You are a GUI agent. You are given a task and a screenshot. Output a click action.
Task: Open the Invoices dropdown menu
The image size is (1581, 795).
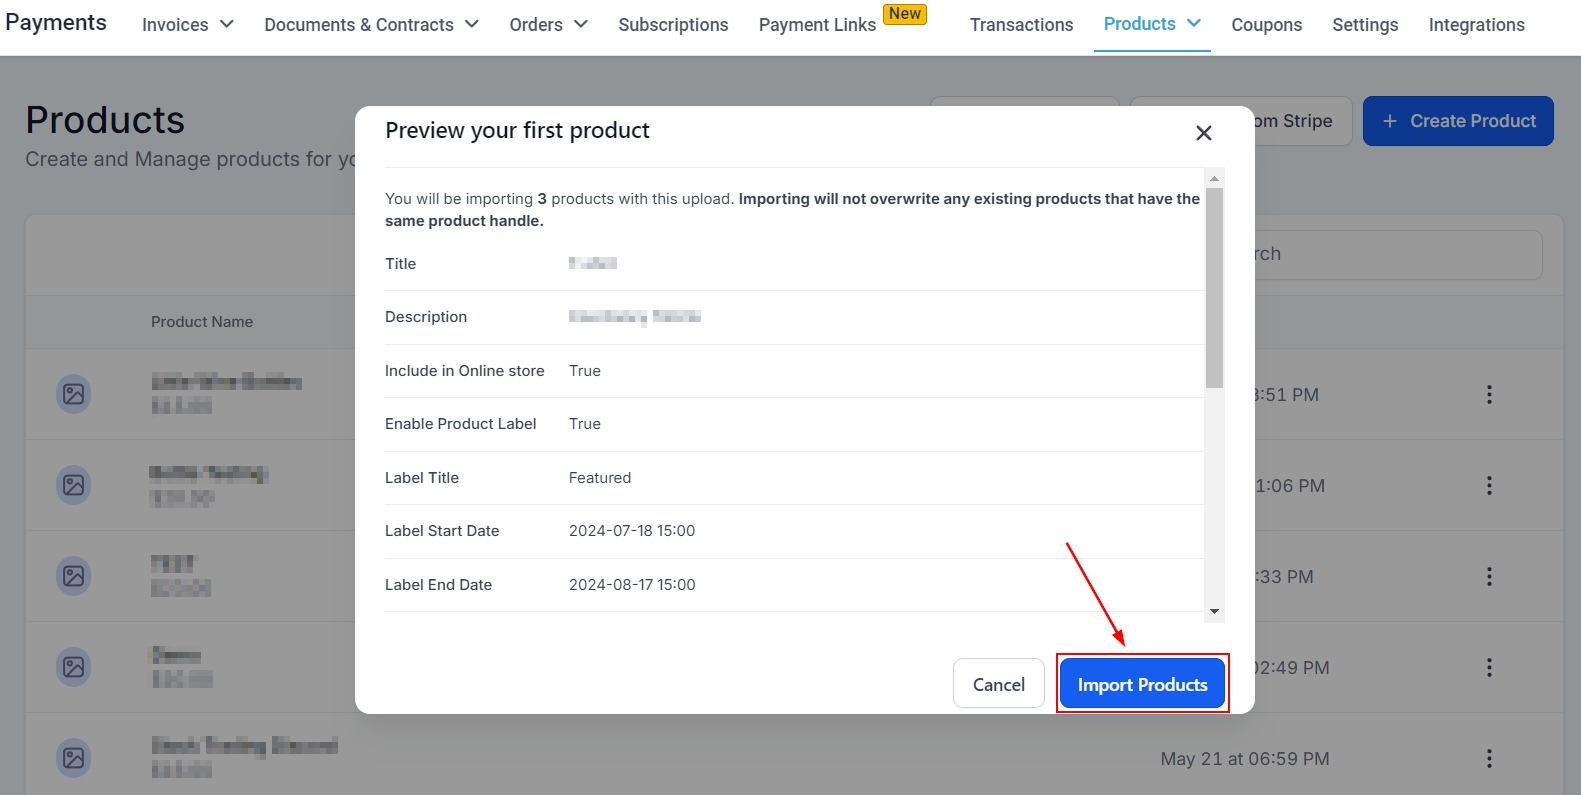click(187, 25)
